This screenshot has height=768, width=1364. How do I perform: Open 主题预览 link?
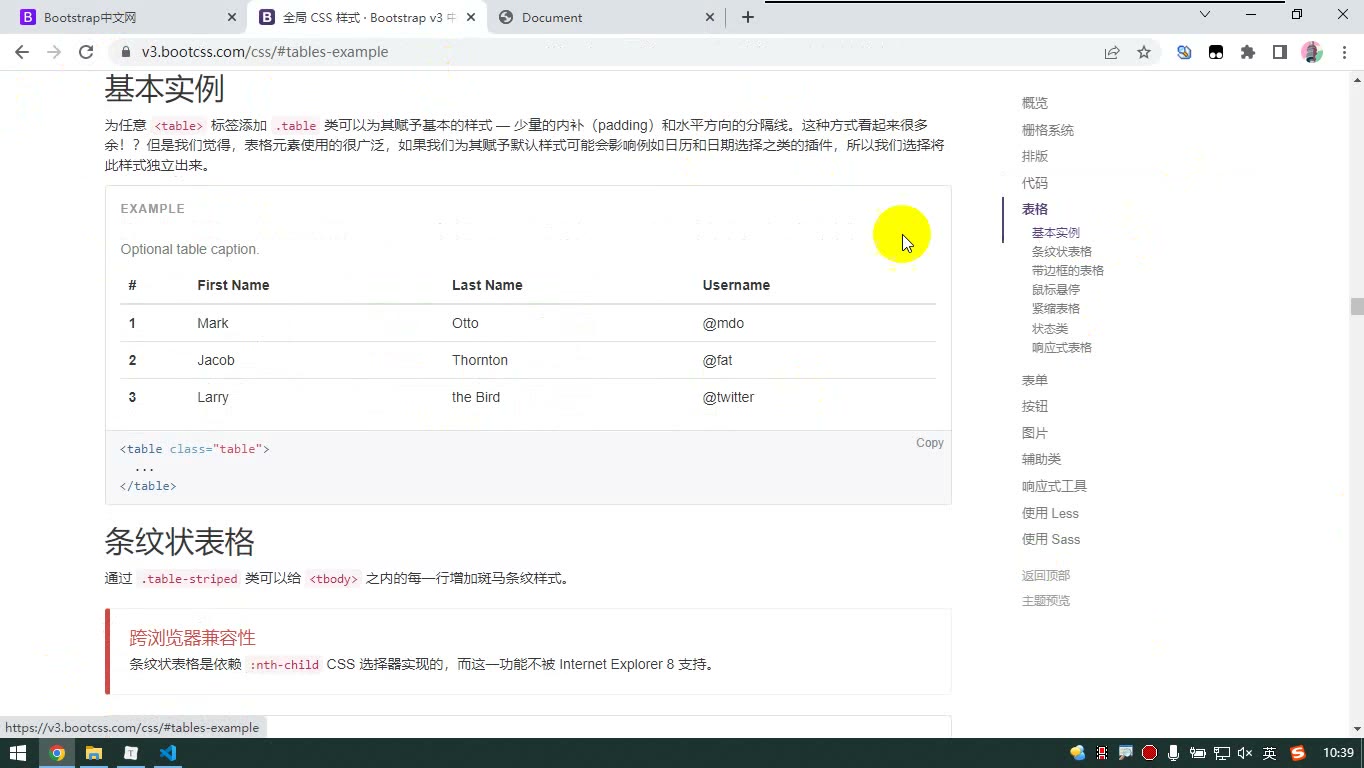pos(1046,601)
